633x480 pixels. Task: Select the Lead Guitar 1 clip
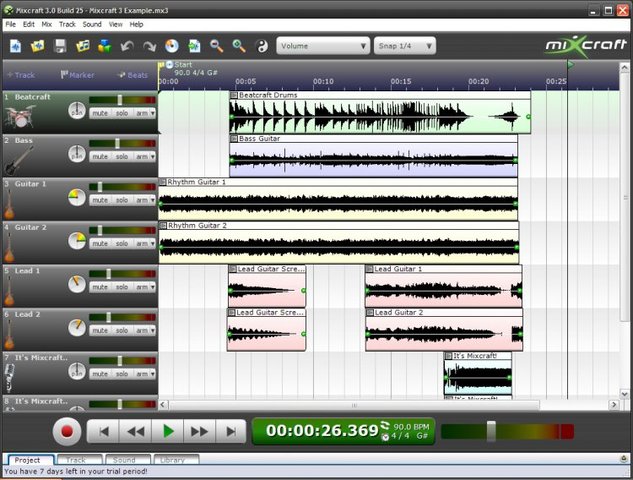443,286
